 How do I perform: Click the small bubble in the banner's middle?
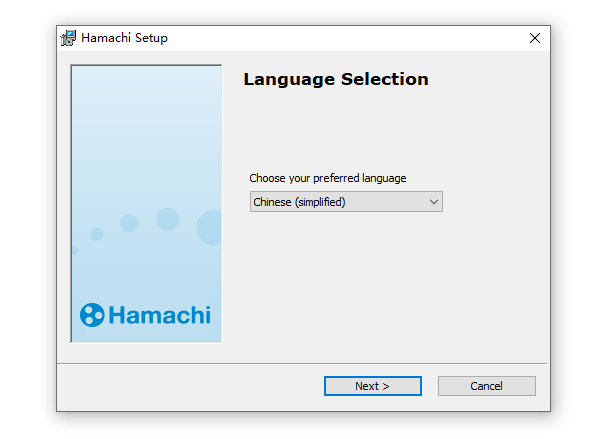(x=129, y=223)
